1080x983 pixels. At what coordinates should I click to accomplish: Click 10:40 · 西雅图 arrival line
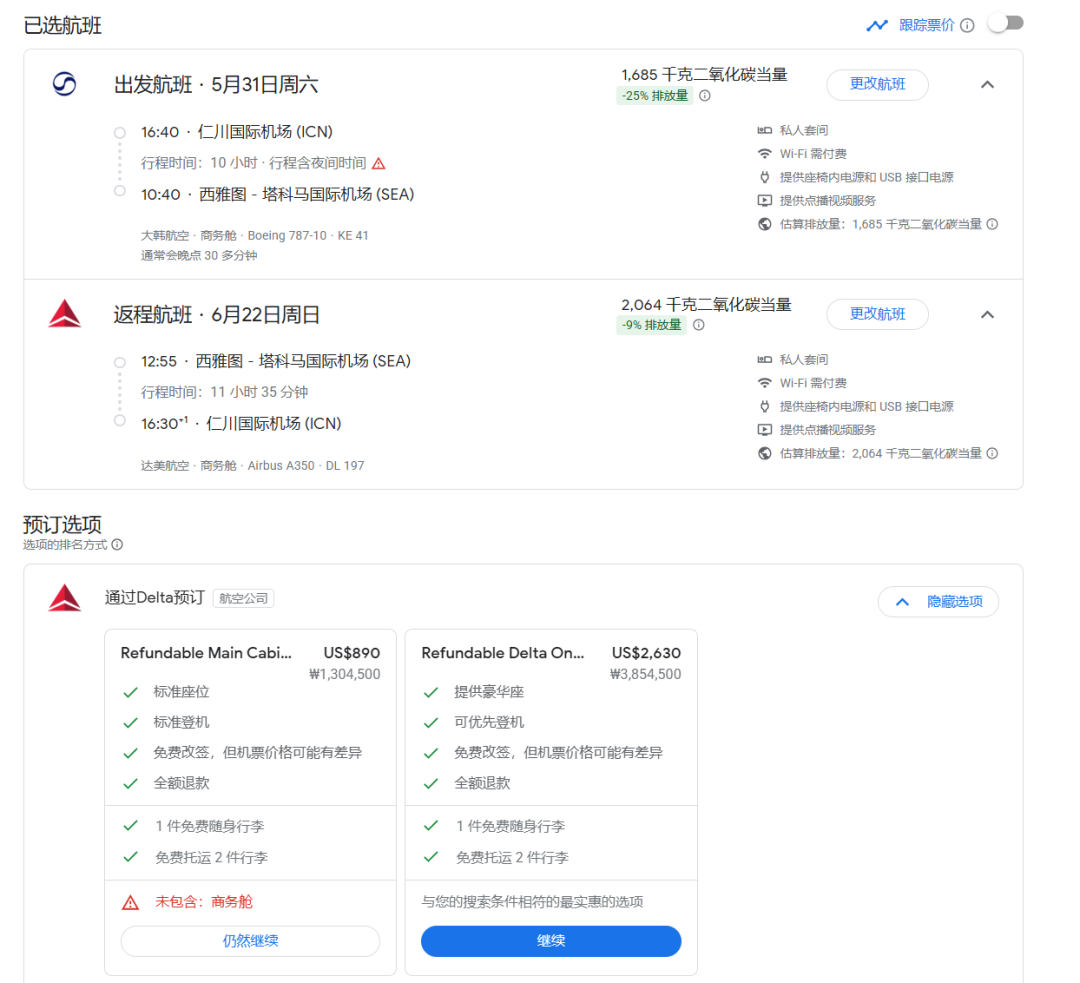pos(278,195)
